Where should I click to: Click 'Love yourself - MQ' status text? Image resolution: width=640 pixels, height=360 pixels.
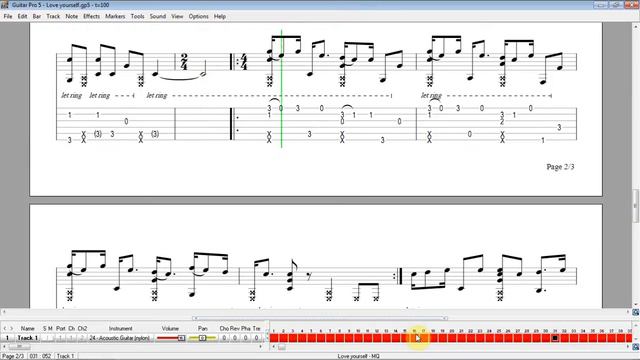(358, 356)
